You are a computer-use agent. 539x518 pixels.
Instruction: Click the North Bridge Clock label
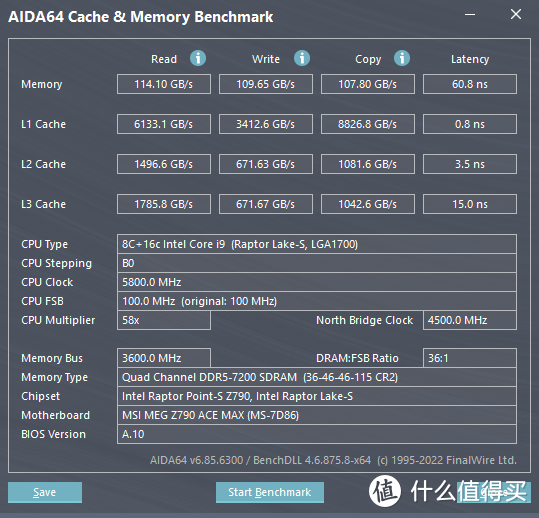pos(364,320)
